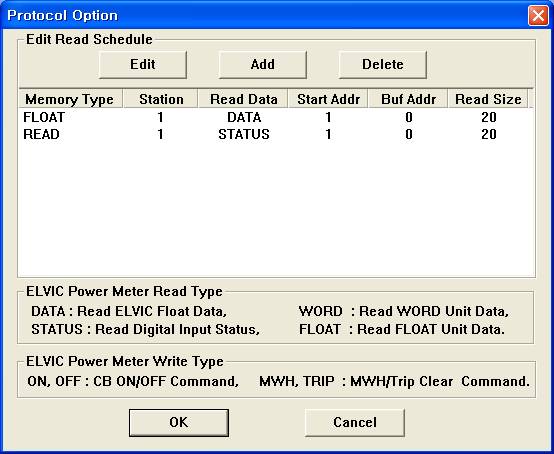The width and height of the screenshot is (554, 454).
Task: Click Read Size 20 in FLOAT row
Action: [489, 117]
